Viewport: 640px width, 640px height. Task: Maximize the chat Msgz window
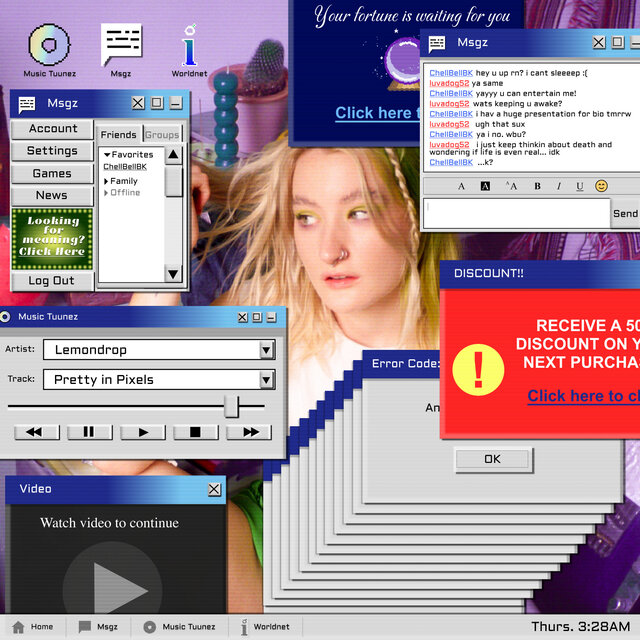[x=618, y=42]
